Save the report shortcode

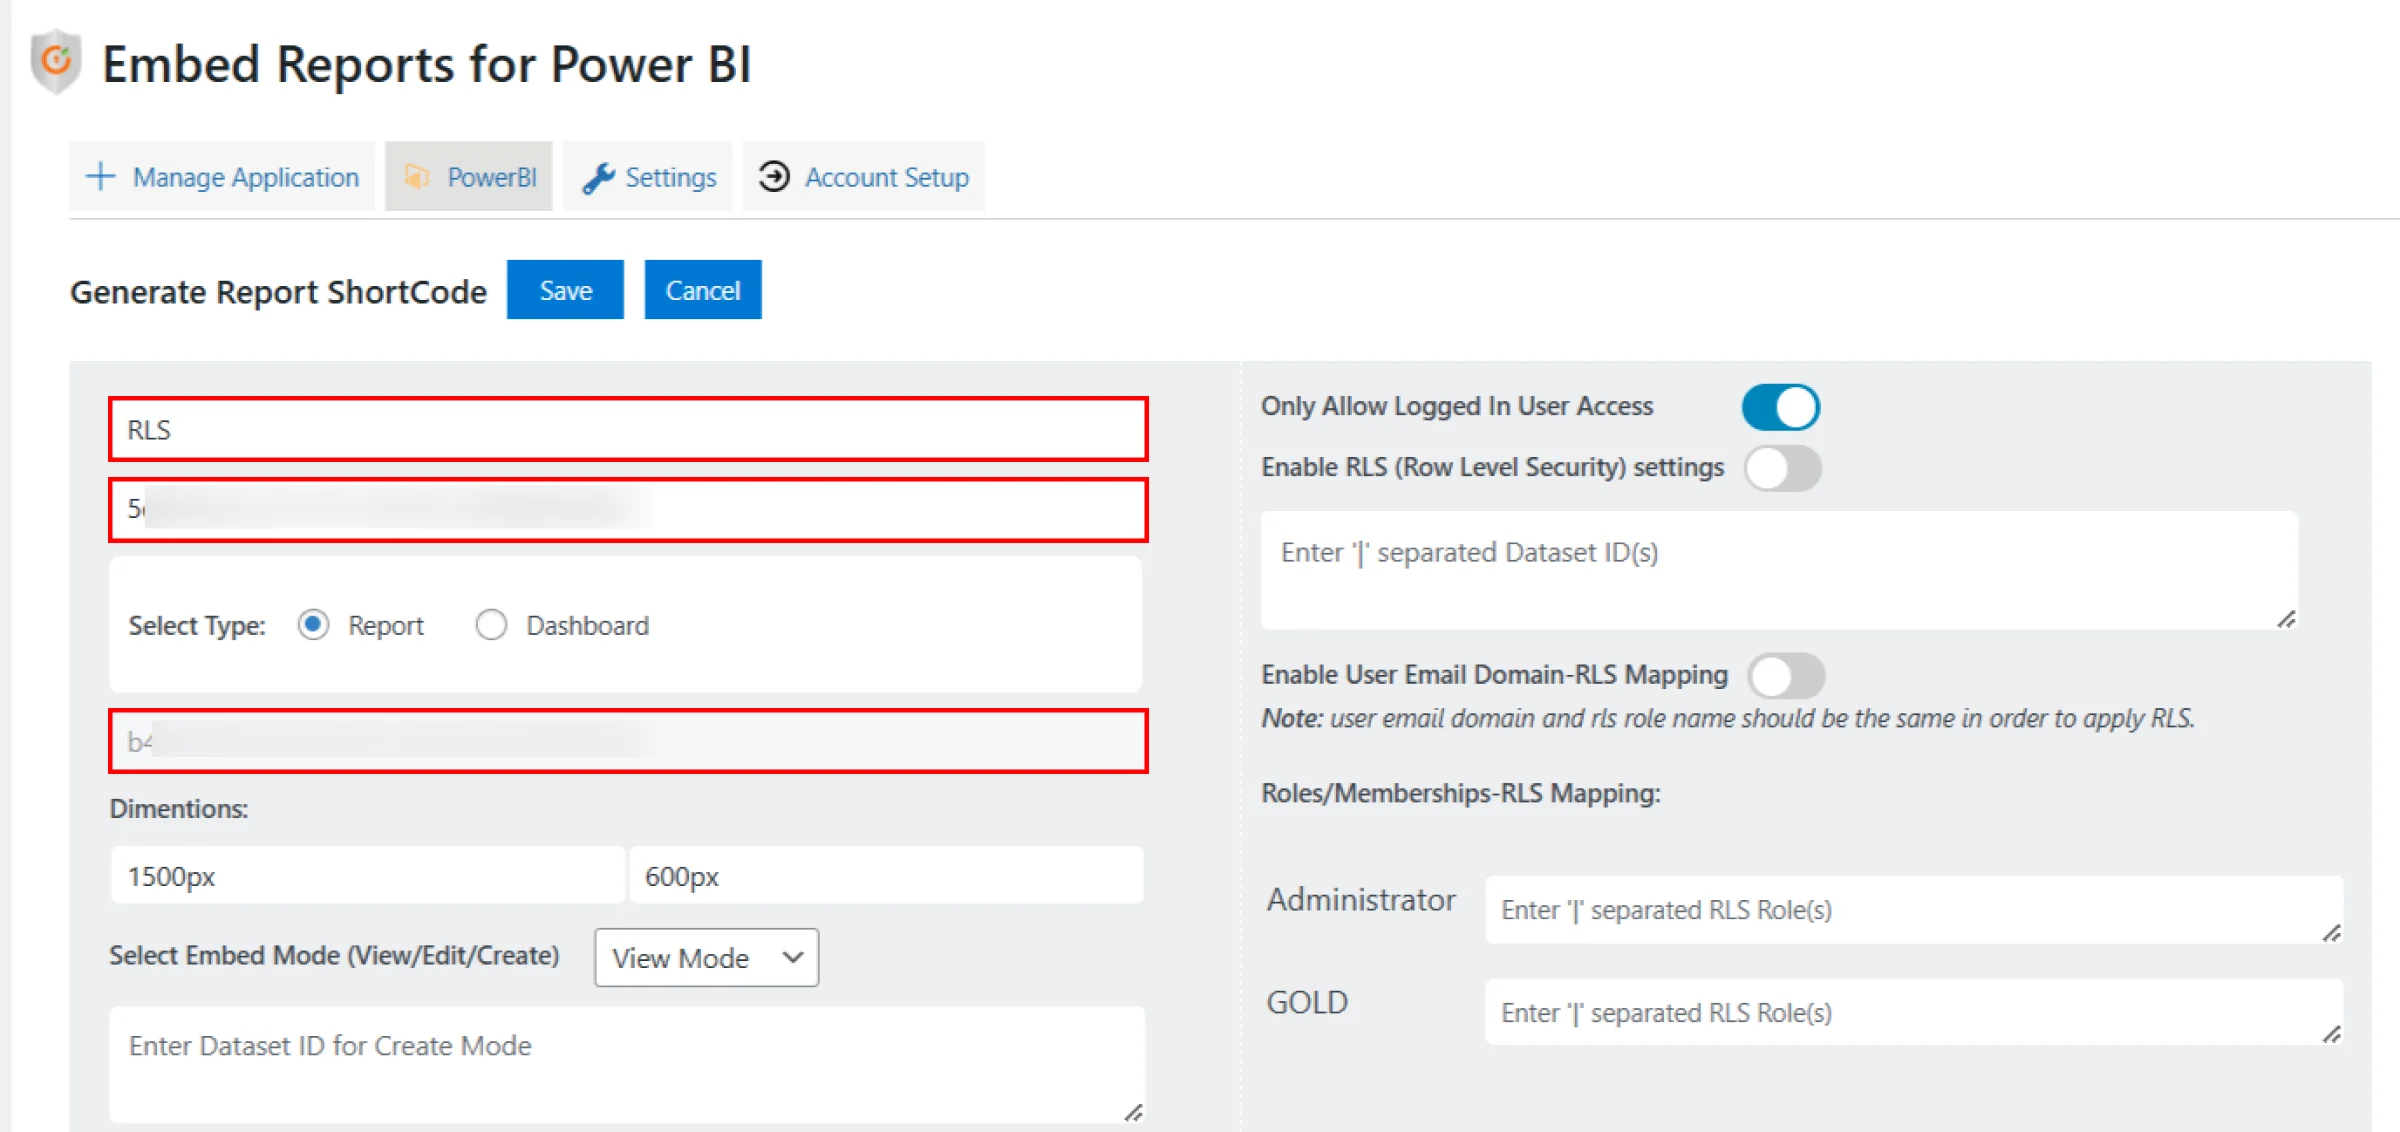pyautogui.click(x=565, y=290)
